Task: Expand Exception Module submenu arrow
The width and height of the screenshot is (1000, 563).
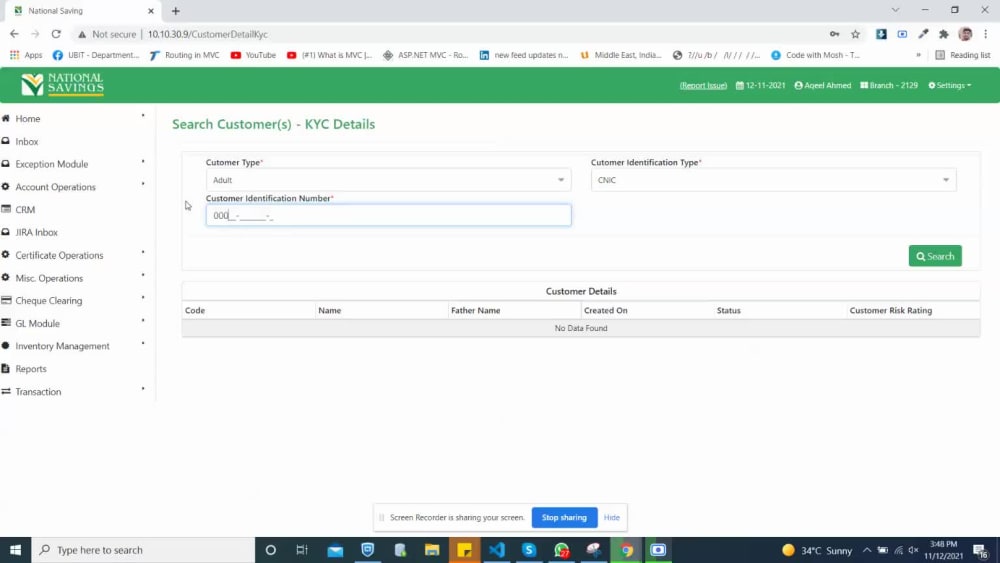Action: point(143,161)
